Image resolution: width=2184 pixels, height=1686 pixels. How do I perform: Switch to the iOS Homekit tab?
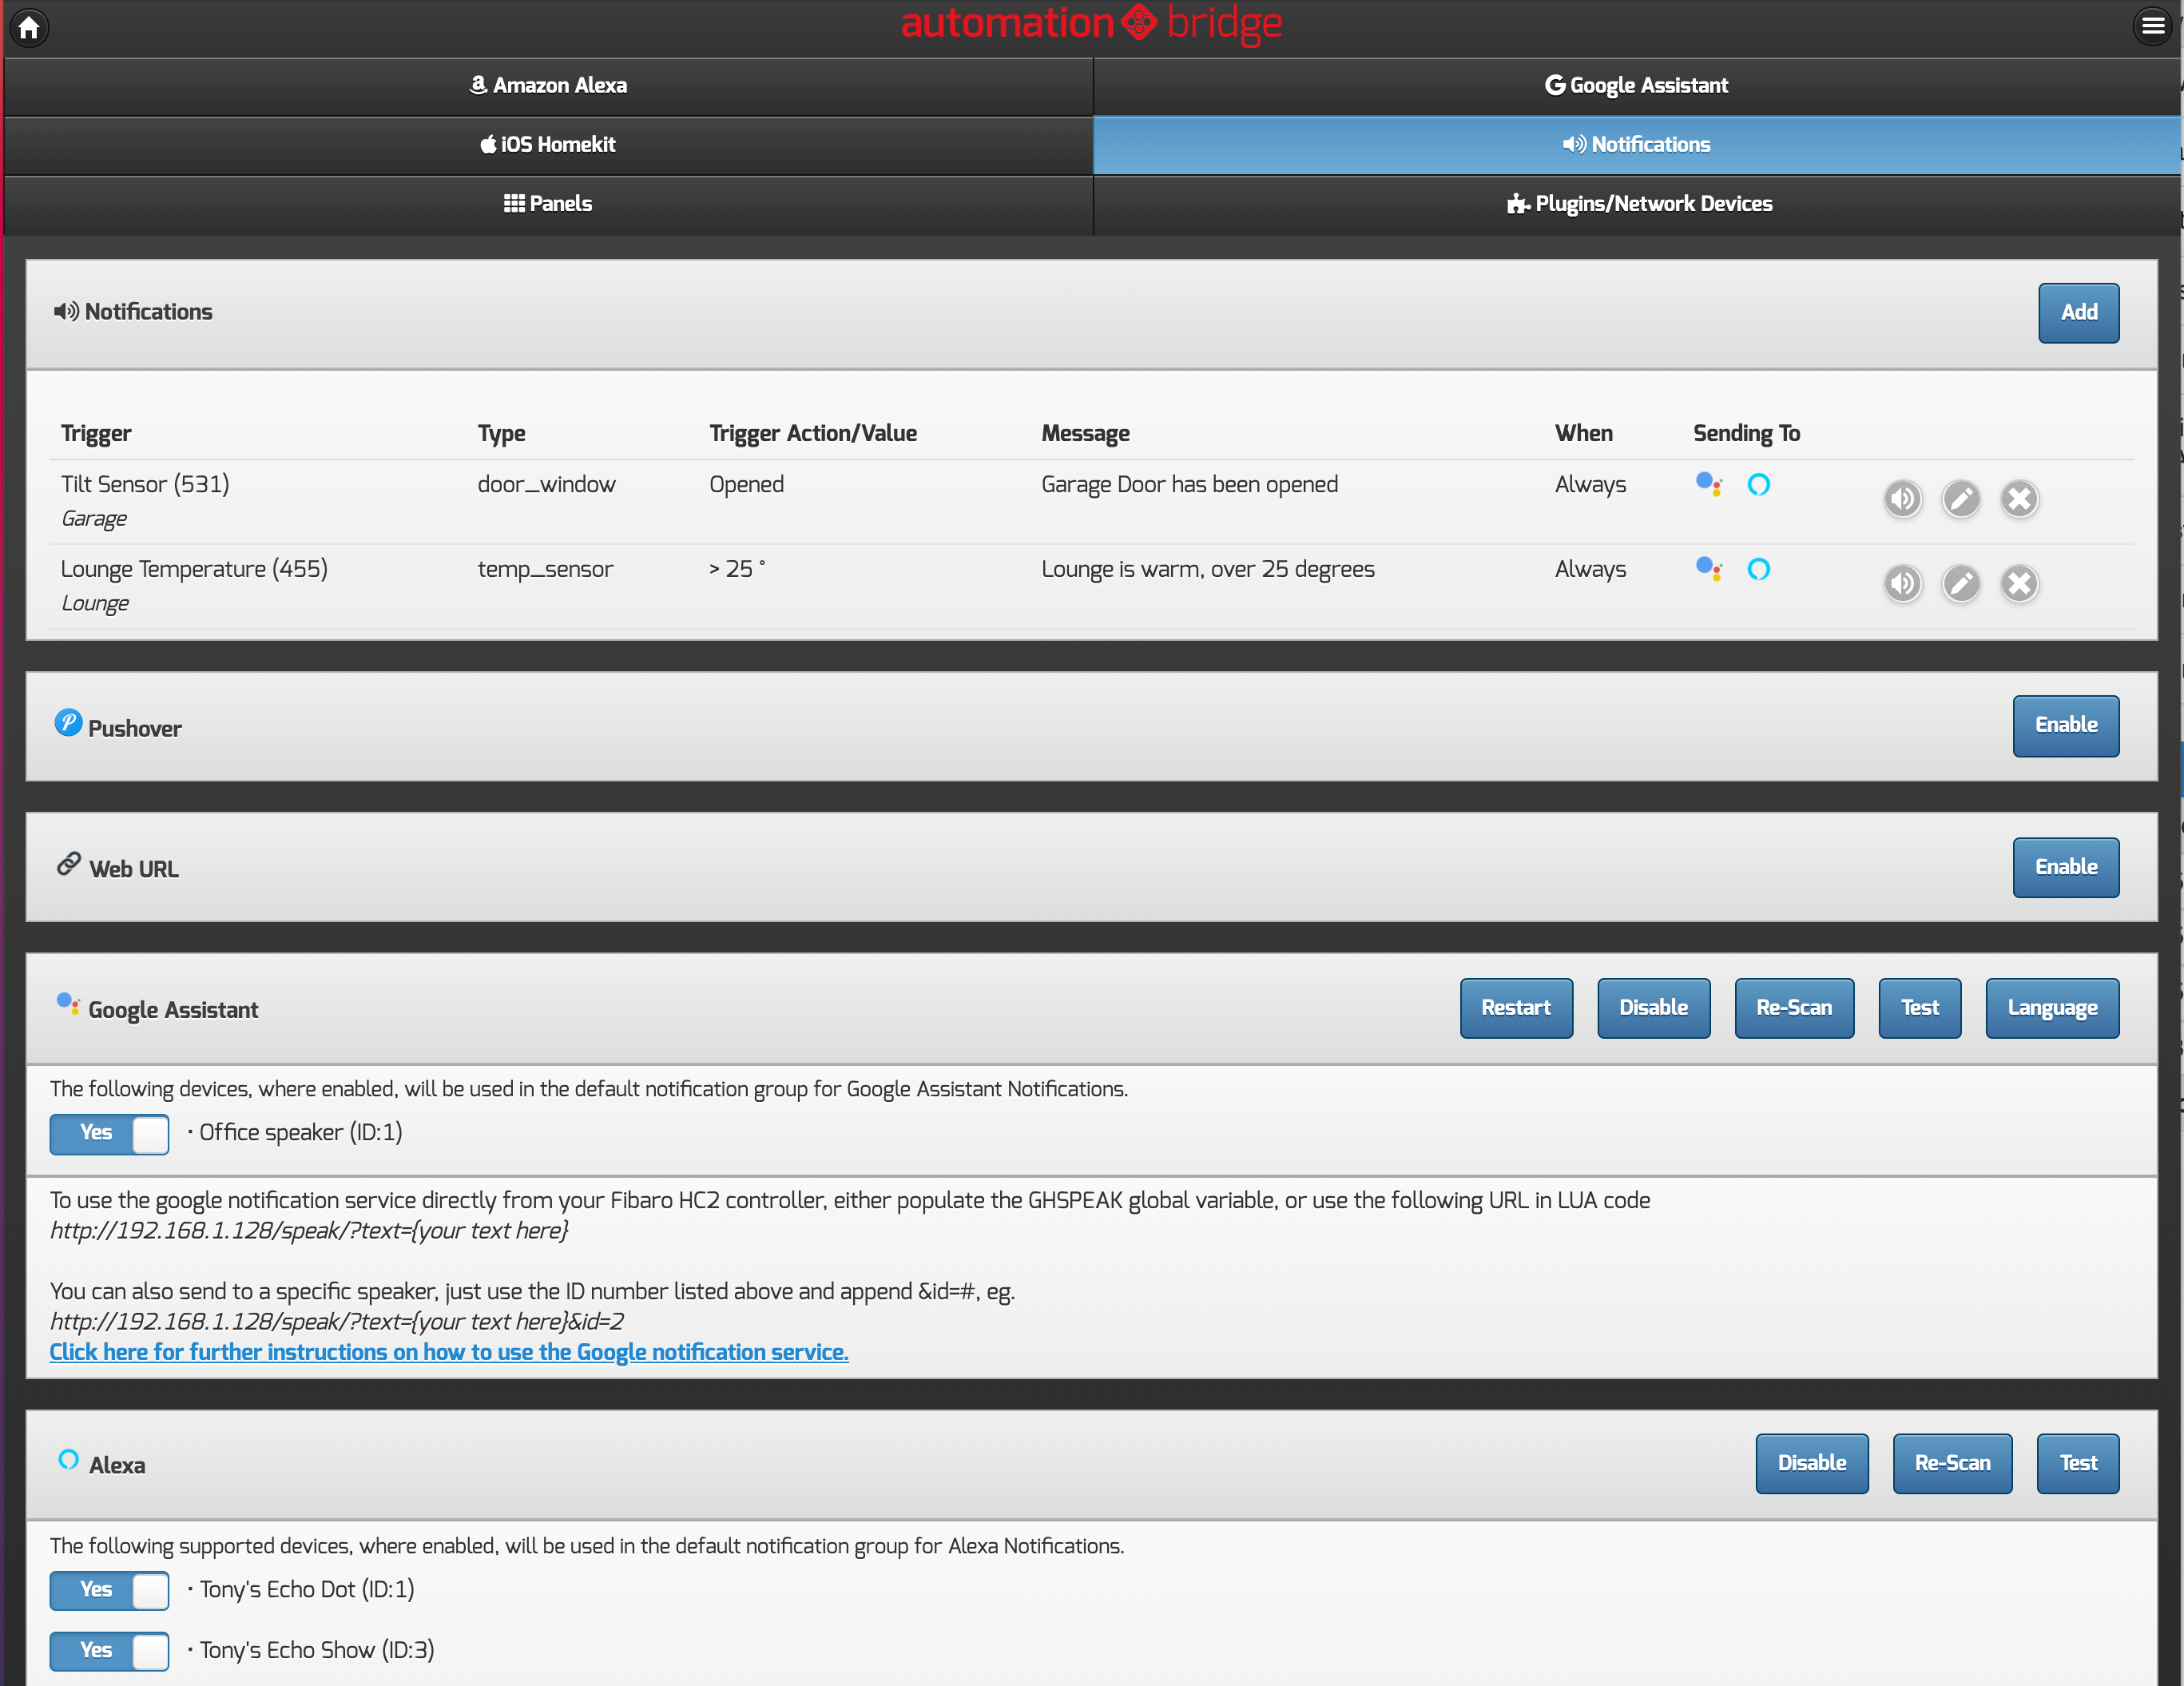[548, 145]
